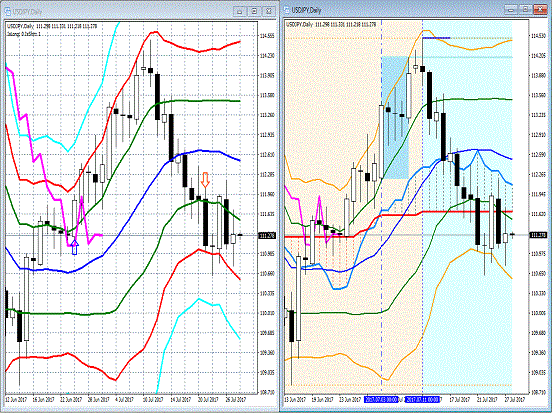Click the current price tag on right chart axis

tap(539, 235)
